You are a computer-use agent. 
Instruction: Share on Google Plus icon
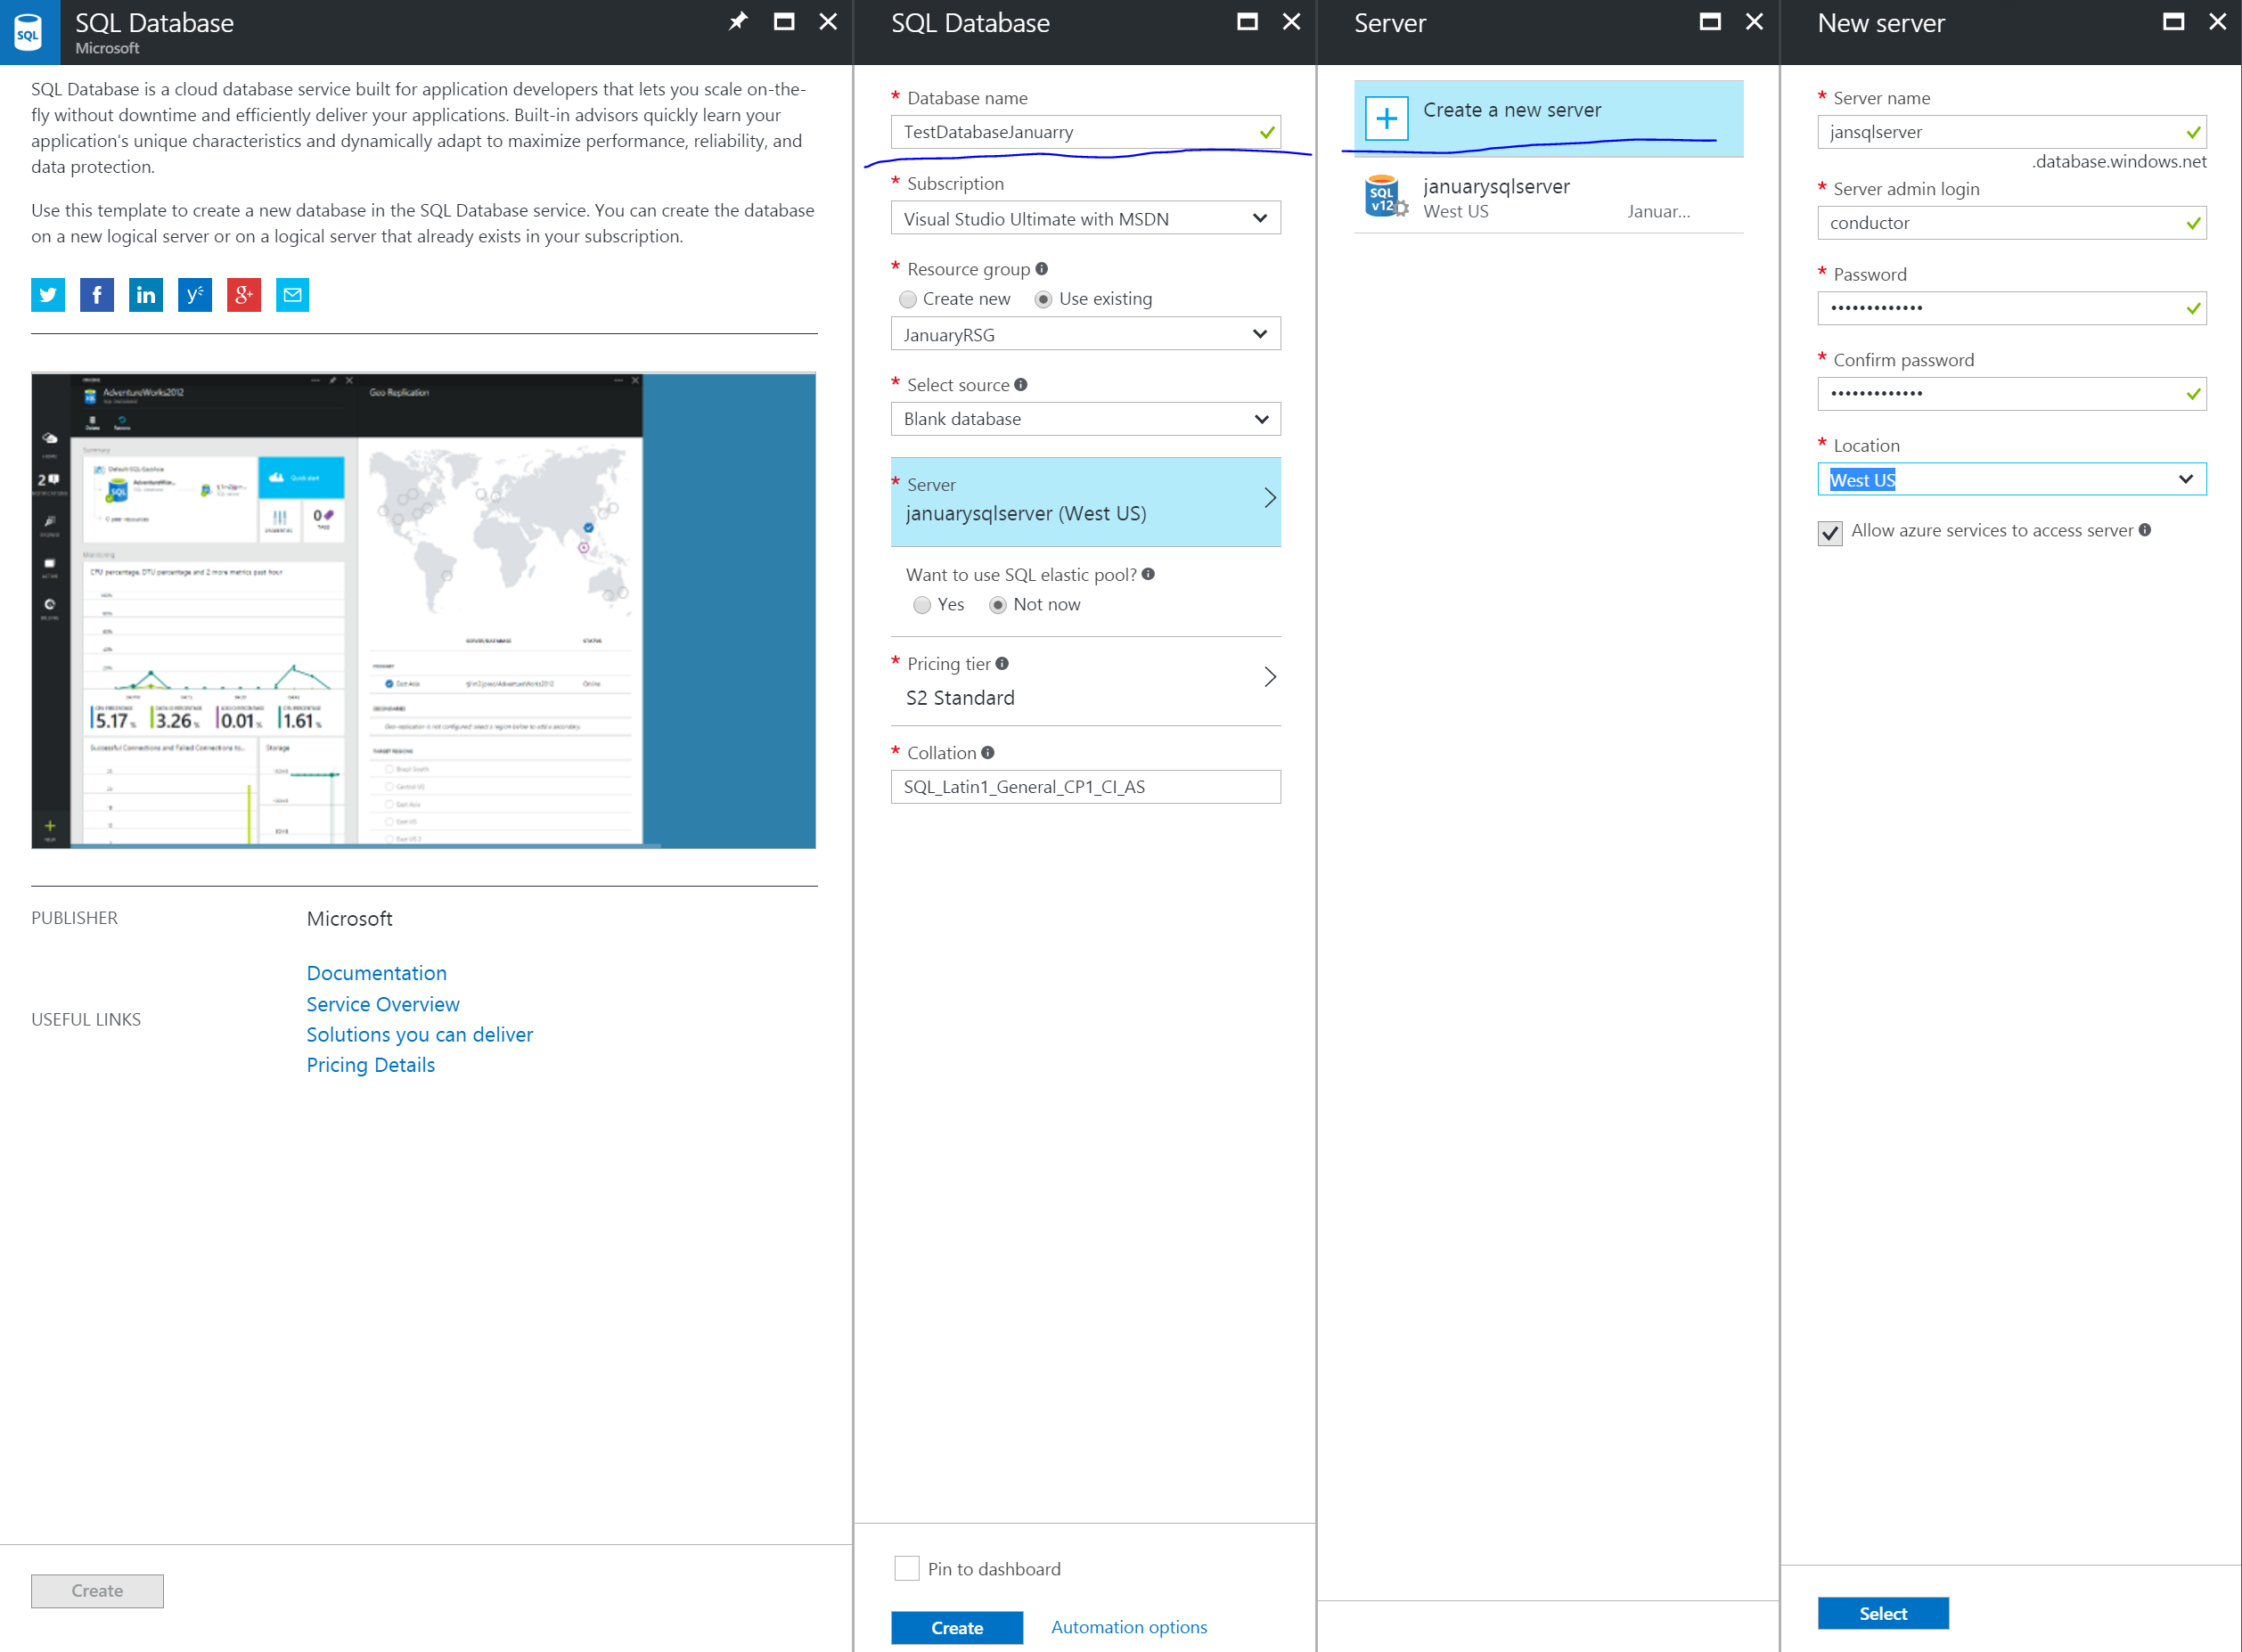[244, 295]
